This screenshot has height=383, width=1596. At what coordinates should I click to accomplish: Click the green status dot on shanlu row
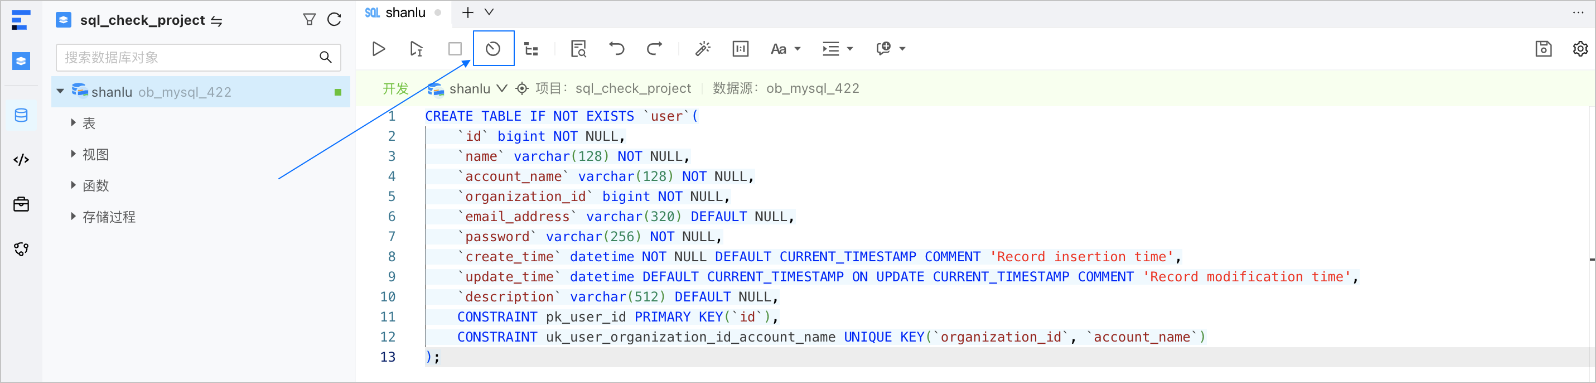pos(338,92)
